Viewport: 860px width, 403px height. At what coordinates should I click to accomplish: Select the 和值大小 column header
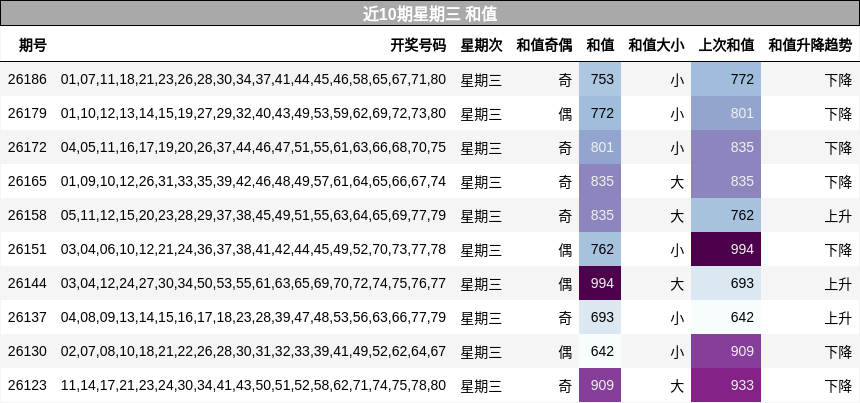pos(656,45)
